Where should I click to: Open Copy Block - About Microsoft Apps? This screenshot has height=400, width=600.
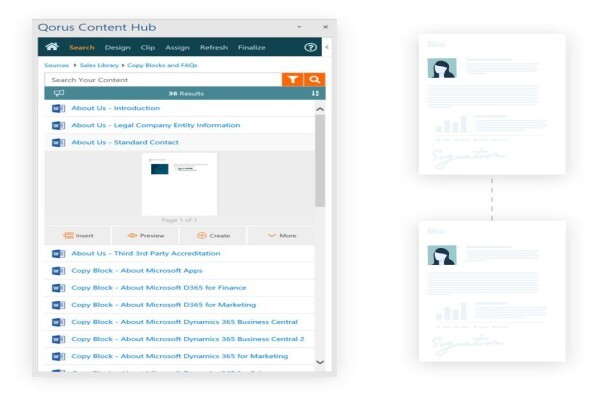[x=137, y=271]
